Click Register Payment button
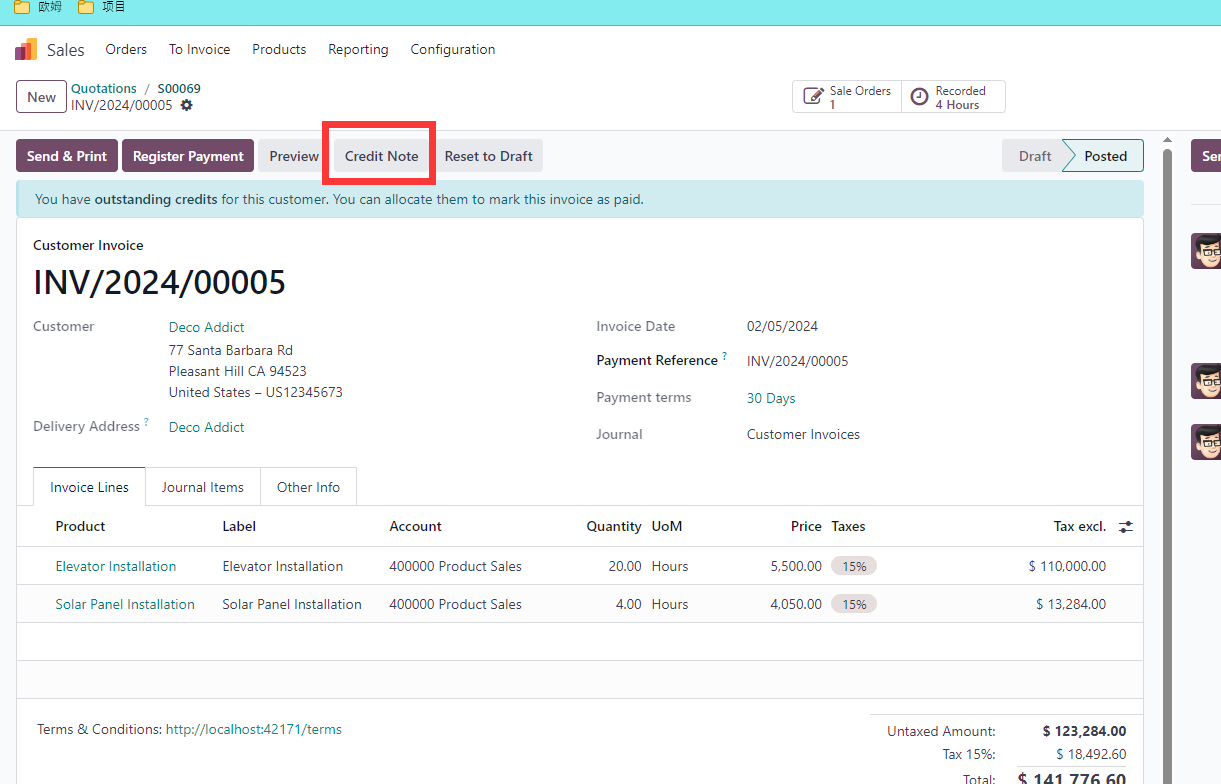Image resolution: width=1221 pixels, height=784 pixels. pyautogui.click(x=188, y=156)
